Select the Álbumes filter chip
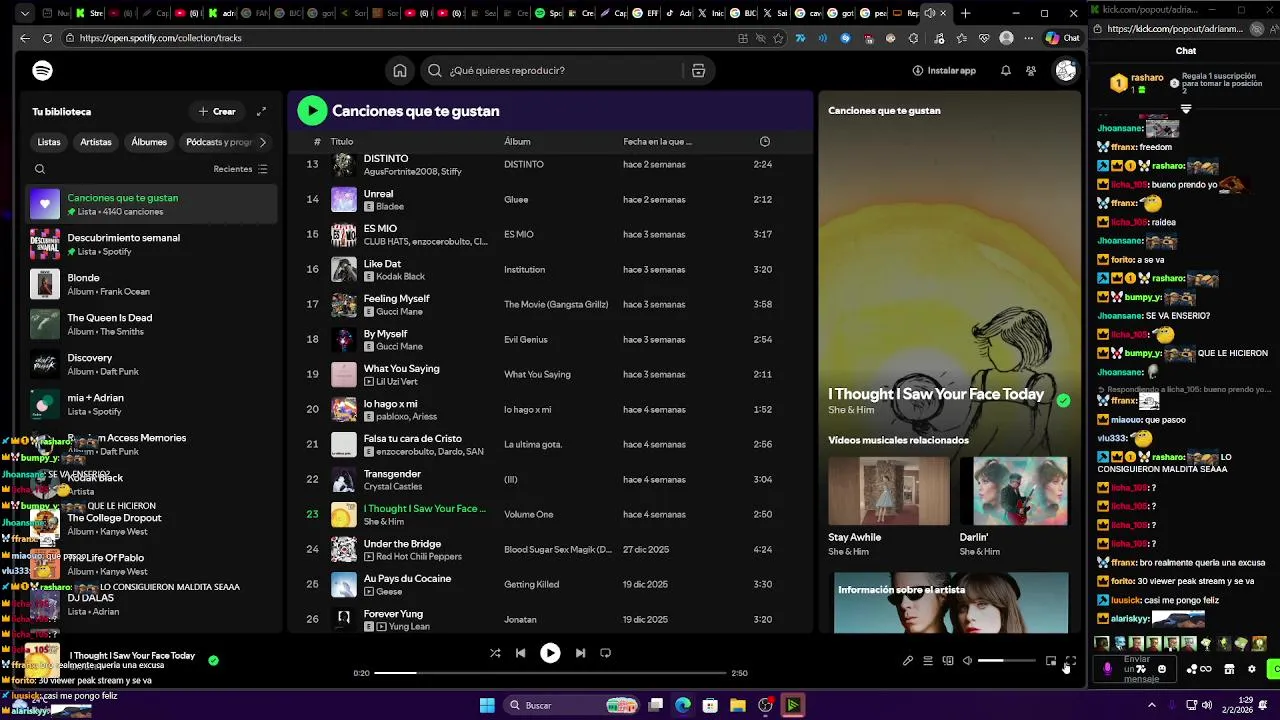This screenshot has width=1280, height=720. [149, 142]
